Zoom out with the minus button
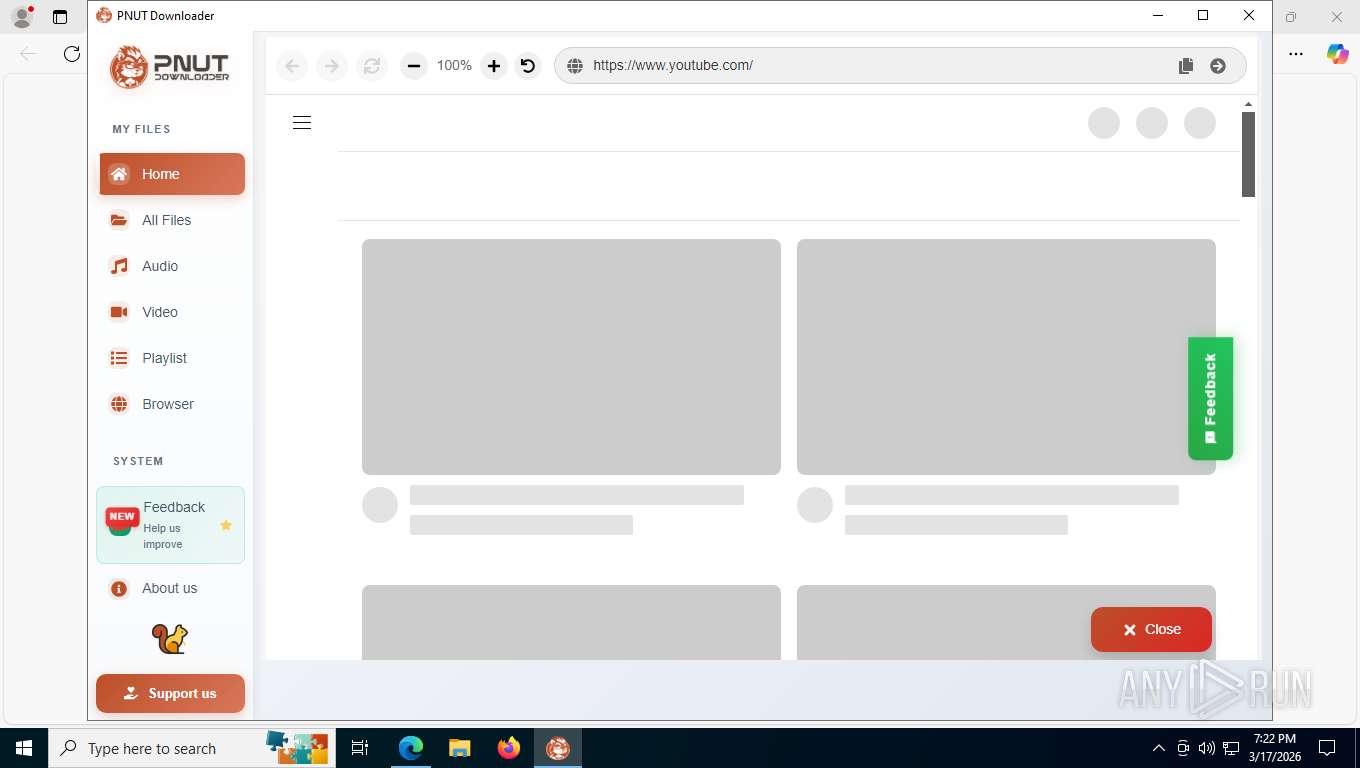 tap(414, 66)
